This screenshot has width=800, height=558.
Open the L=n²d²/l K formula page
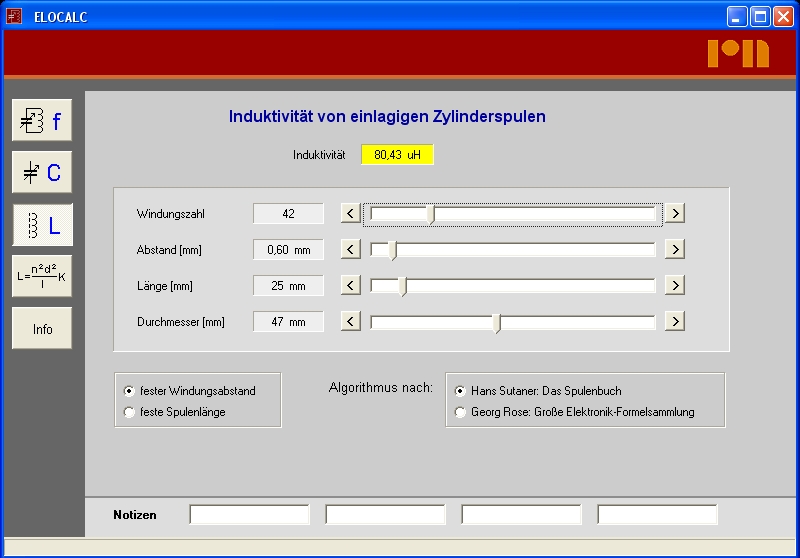42,276
